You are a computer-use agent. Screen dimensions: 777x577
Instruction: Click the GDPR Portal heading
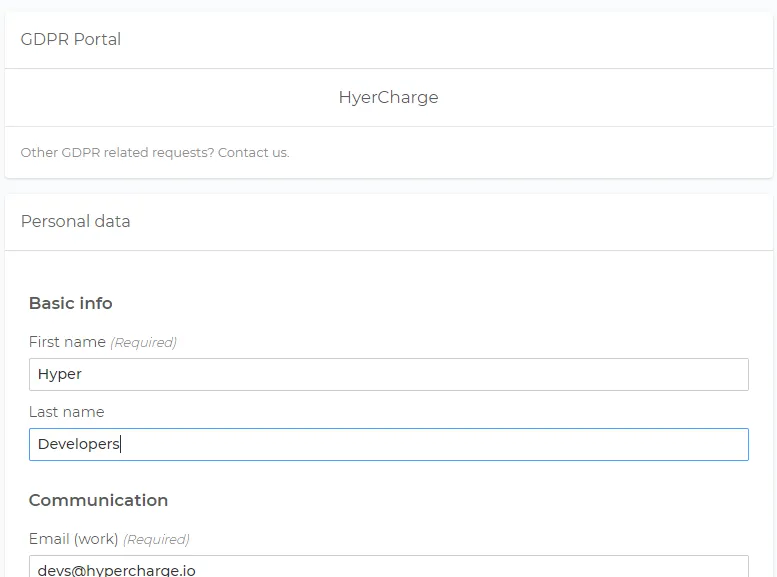tap(71, 39)
